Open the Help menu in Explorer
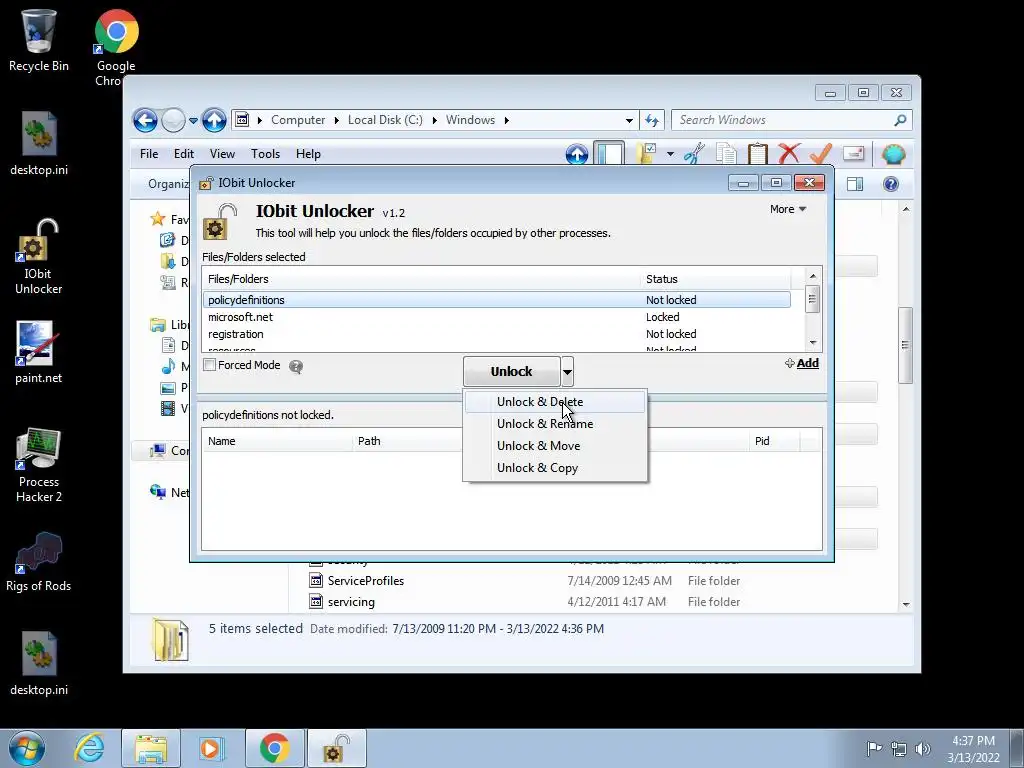This screenshot has width=1024, height=768. point(308,154)
